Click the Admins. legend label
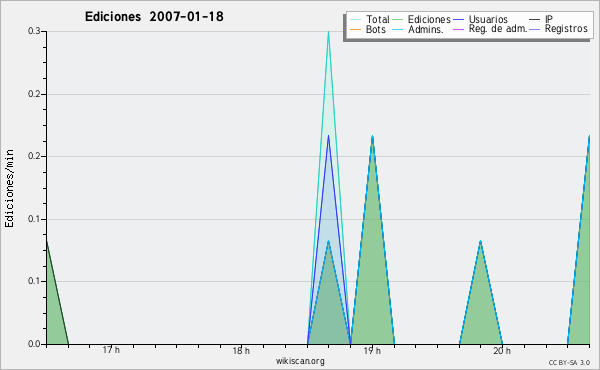Screen dimensions: 600x370 [x=426, y=29]
